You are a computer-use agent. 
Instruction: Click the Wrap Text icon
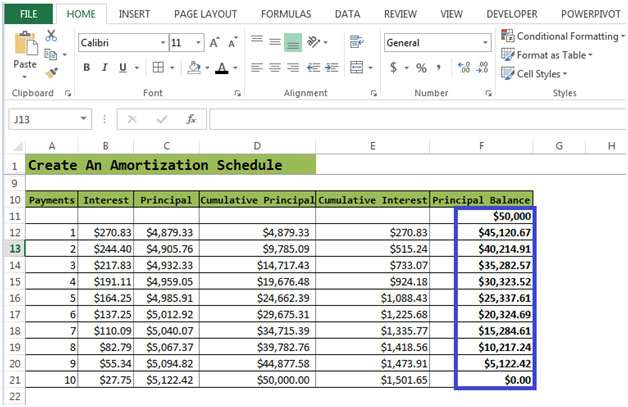tap(356, 42)
